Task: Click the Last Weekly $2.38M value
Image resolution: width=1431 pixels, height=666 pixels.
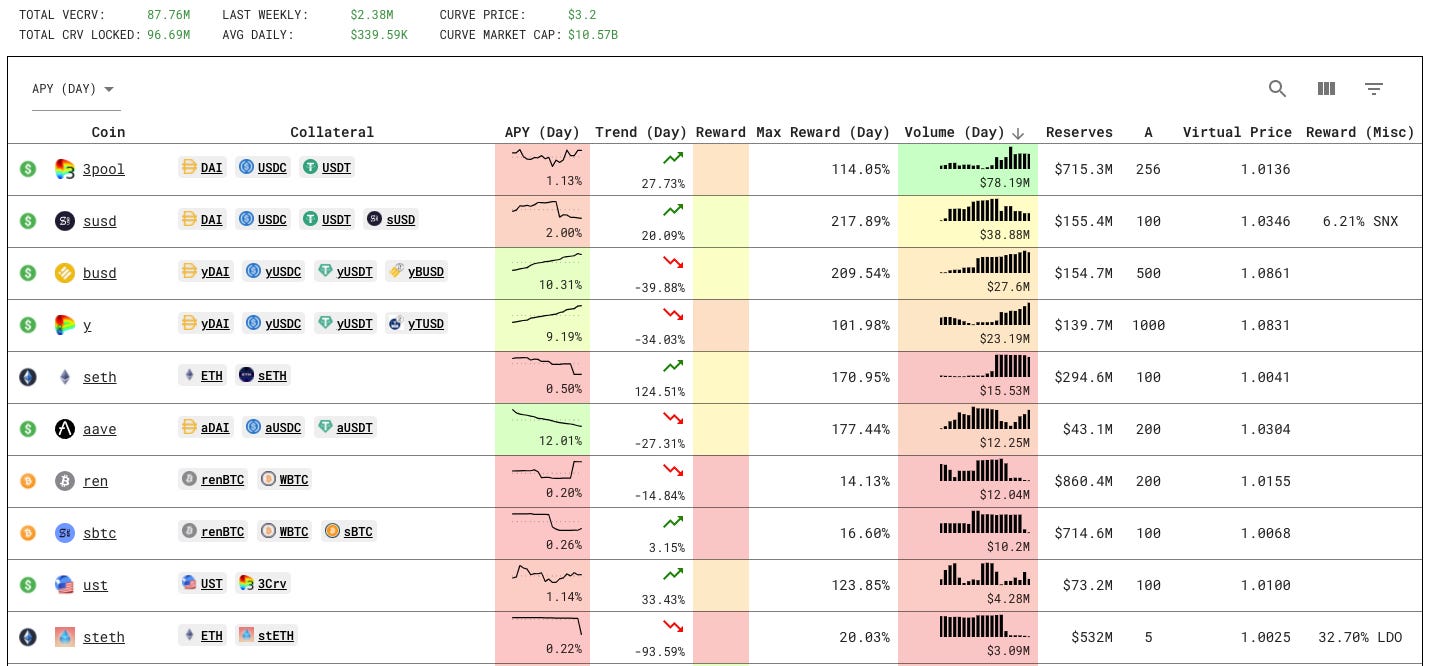Action: (372, 15)
